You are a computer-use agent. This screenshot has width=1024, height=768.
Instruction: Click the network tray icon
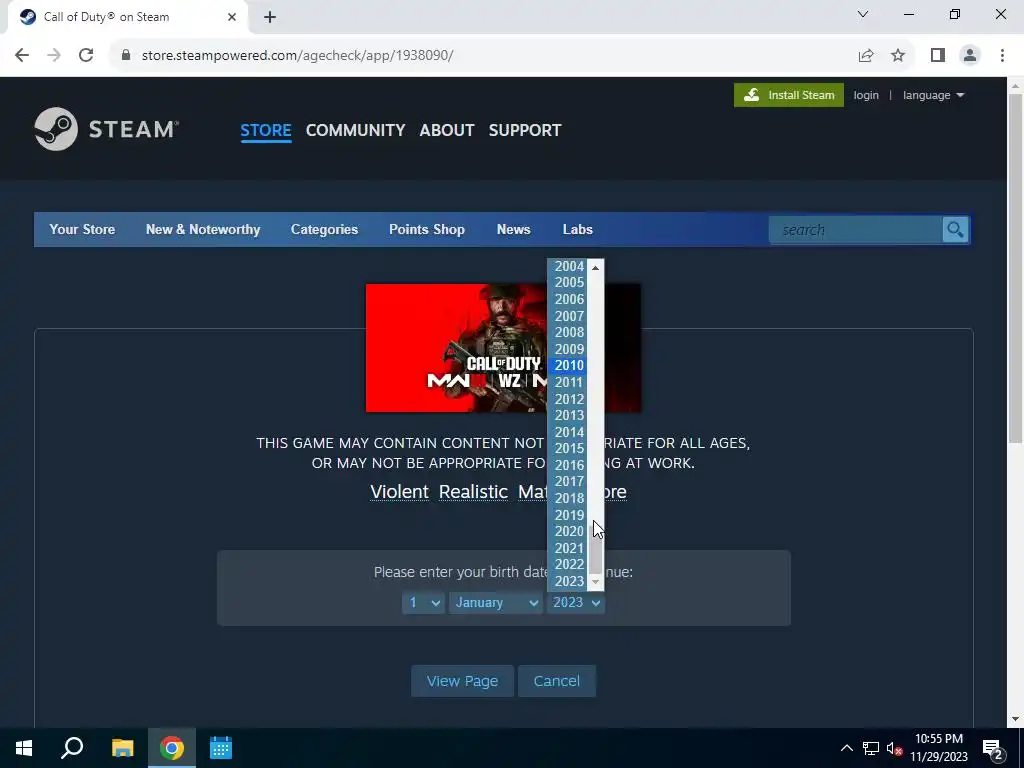pos(871,748)
